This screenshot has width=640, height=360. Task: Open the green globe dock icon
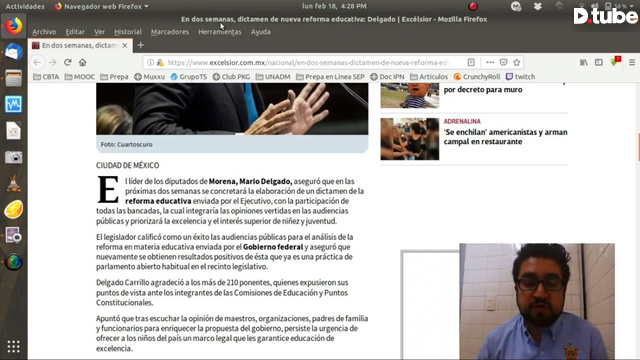[x=13, y=262]
